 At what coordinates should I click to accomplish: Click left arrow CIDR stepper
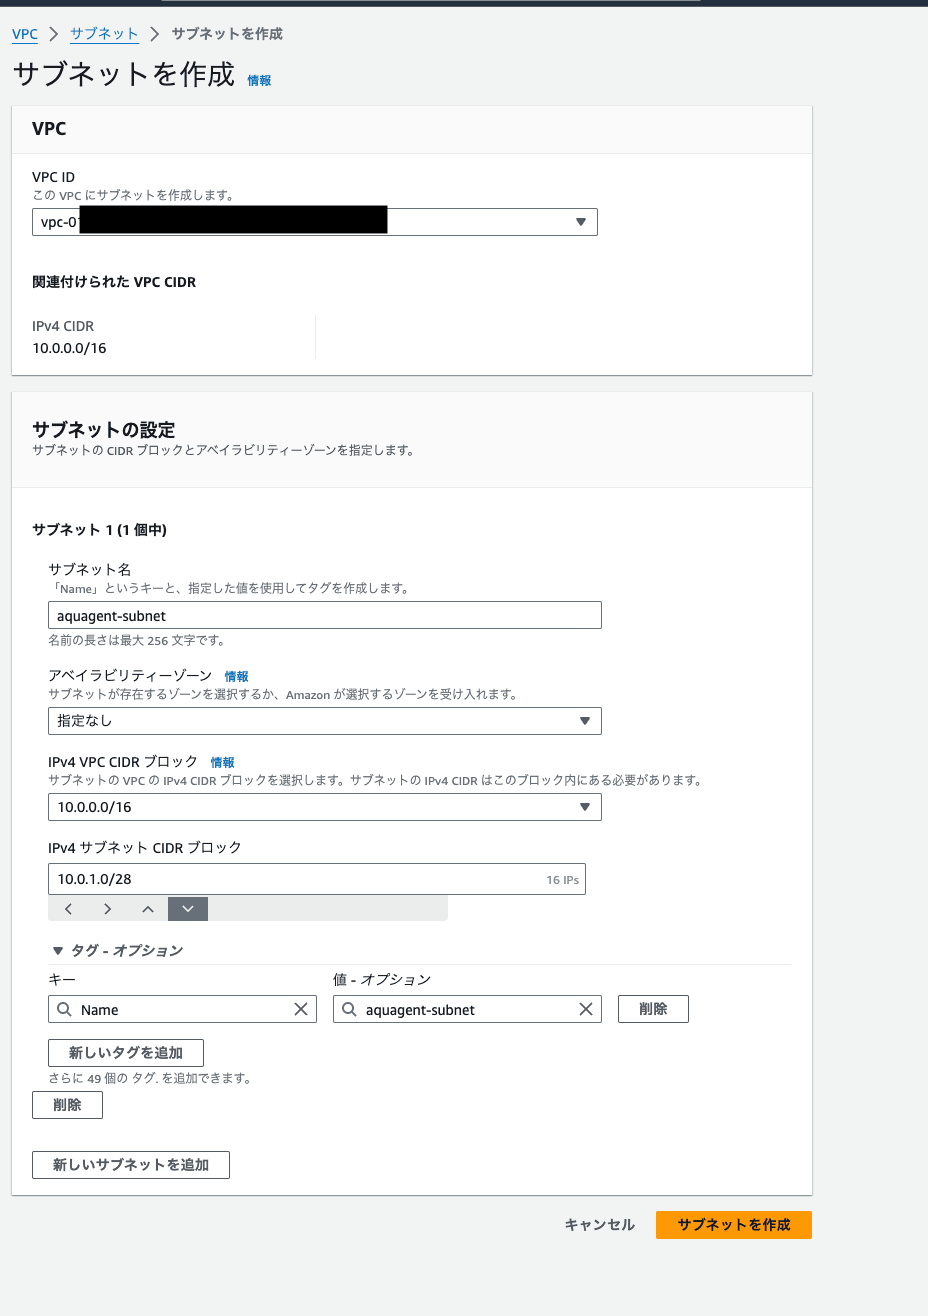tap(68, 909)
